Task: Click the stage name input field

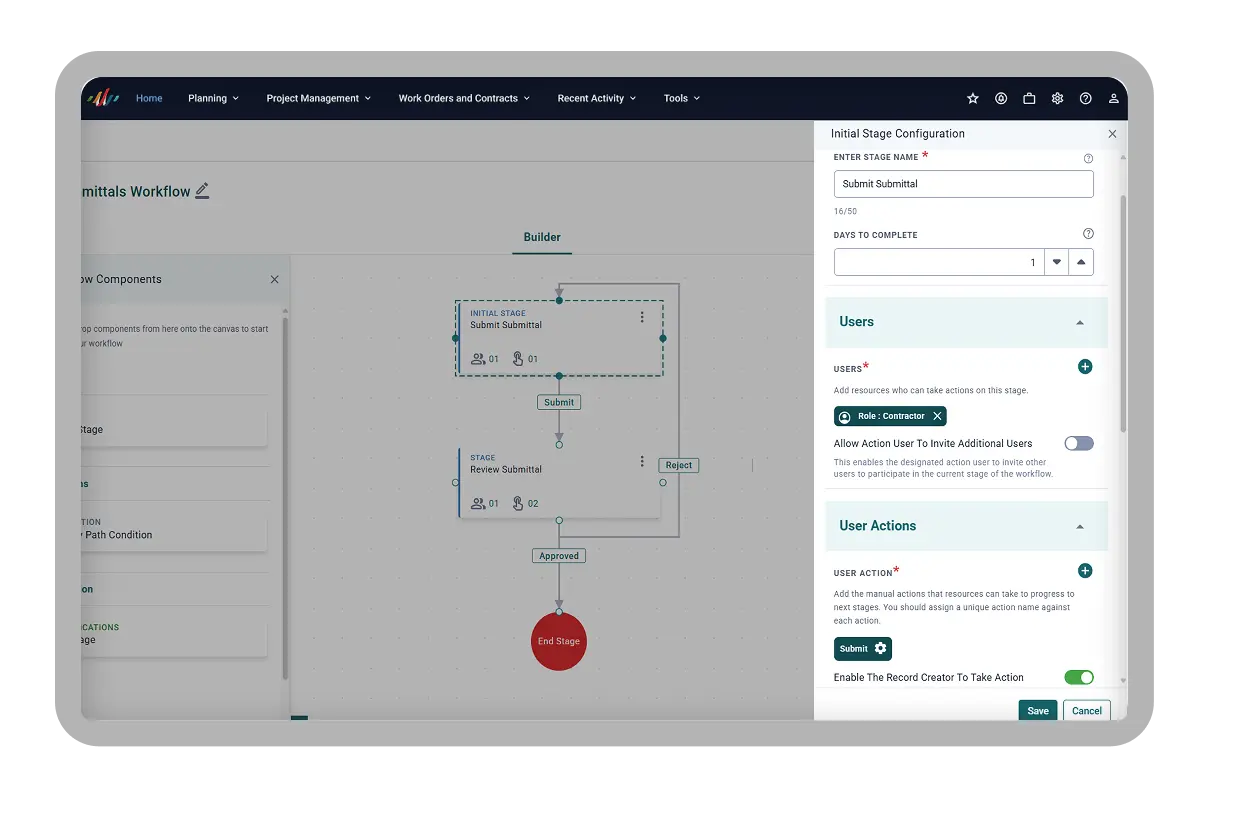Action: click(964, 184)
